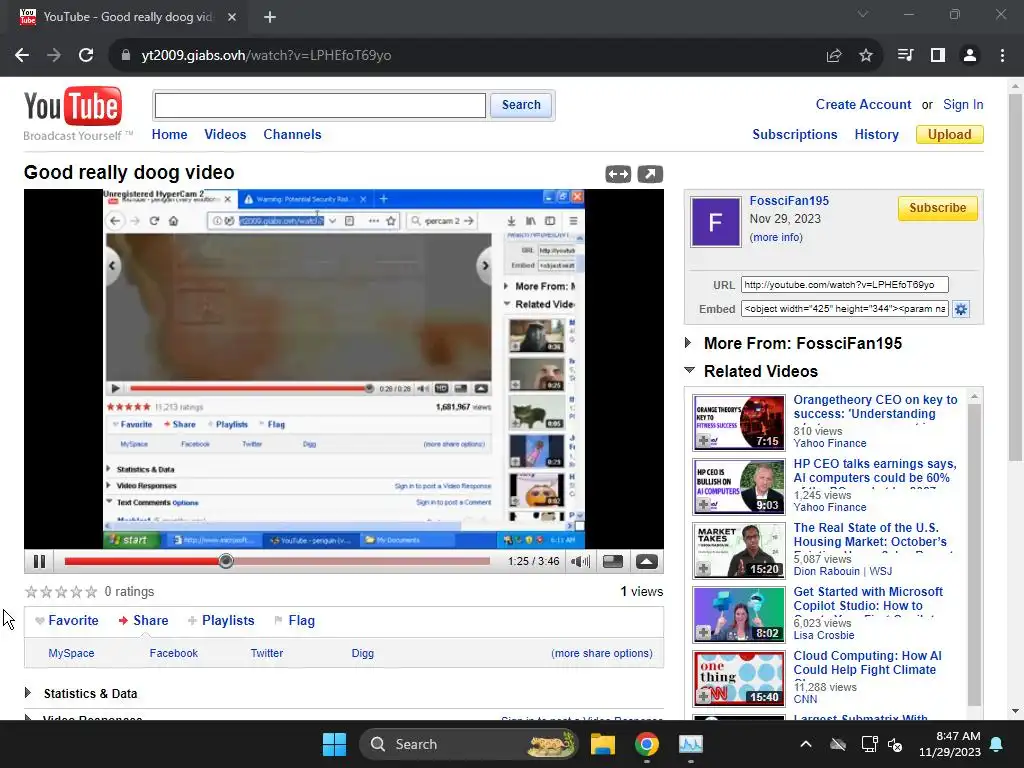
Task: Open the notifications bell
Action: click(x=997, y=744)
